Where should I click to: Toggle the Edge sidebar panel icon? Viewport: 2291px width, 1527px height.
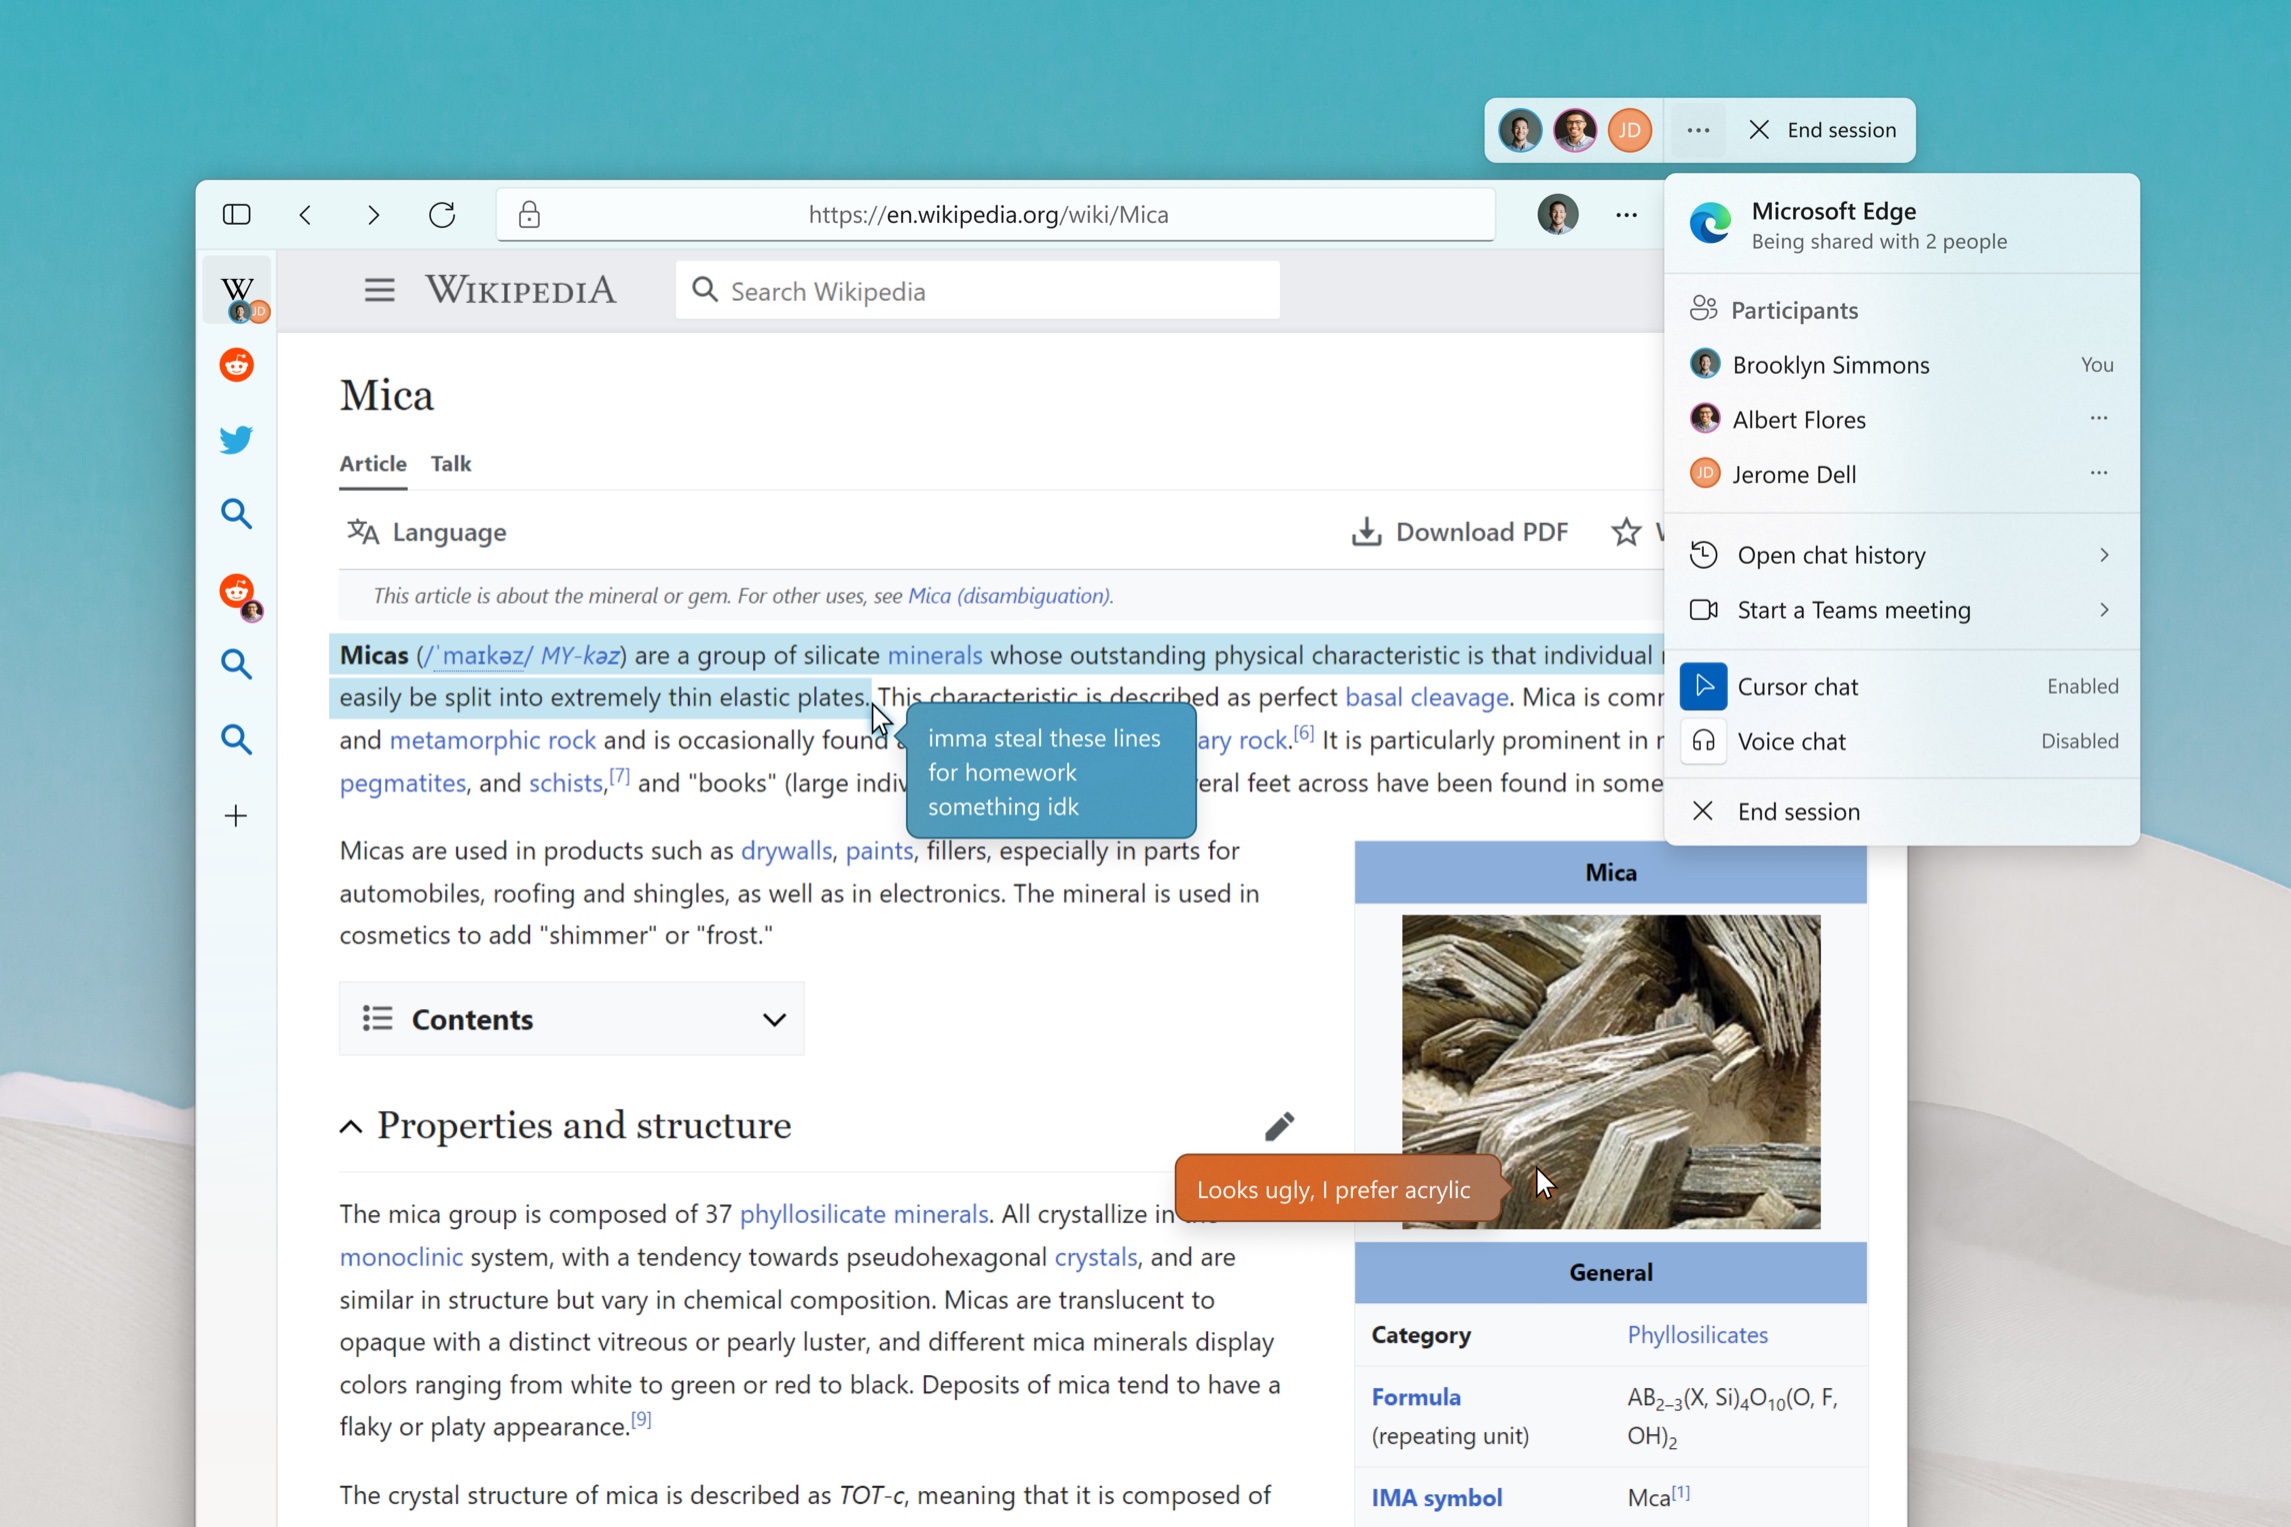pyautogui.click(x=237, y=214)
